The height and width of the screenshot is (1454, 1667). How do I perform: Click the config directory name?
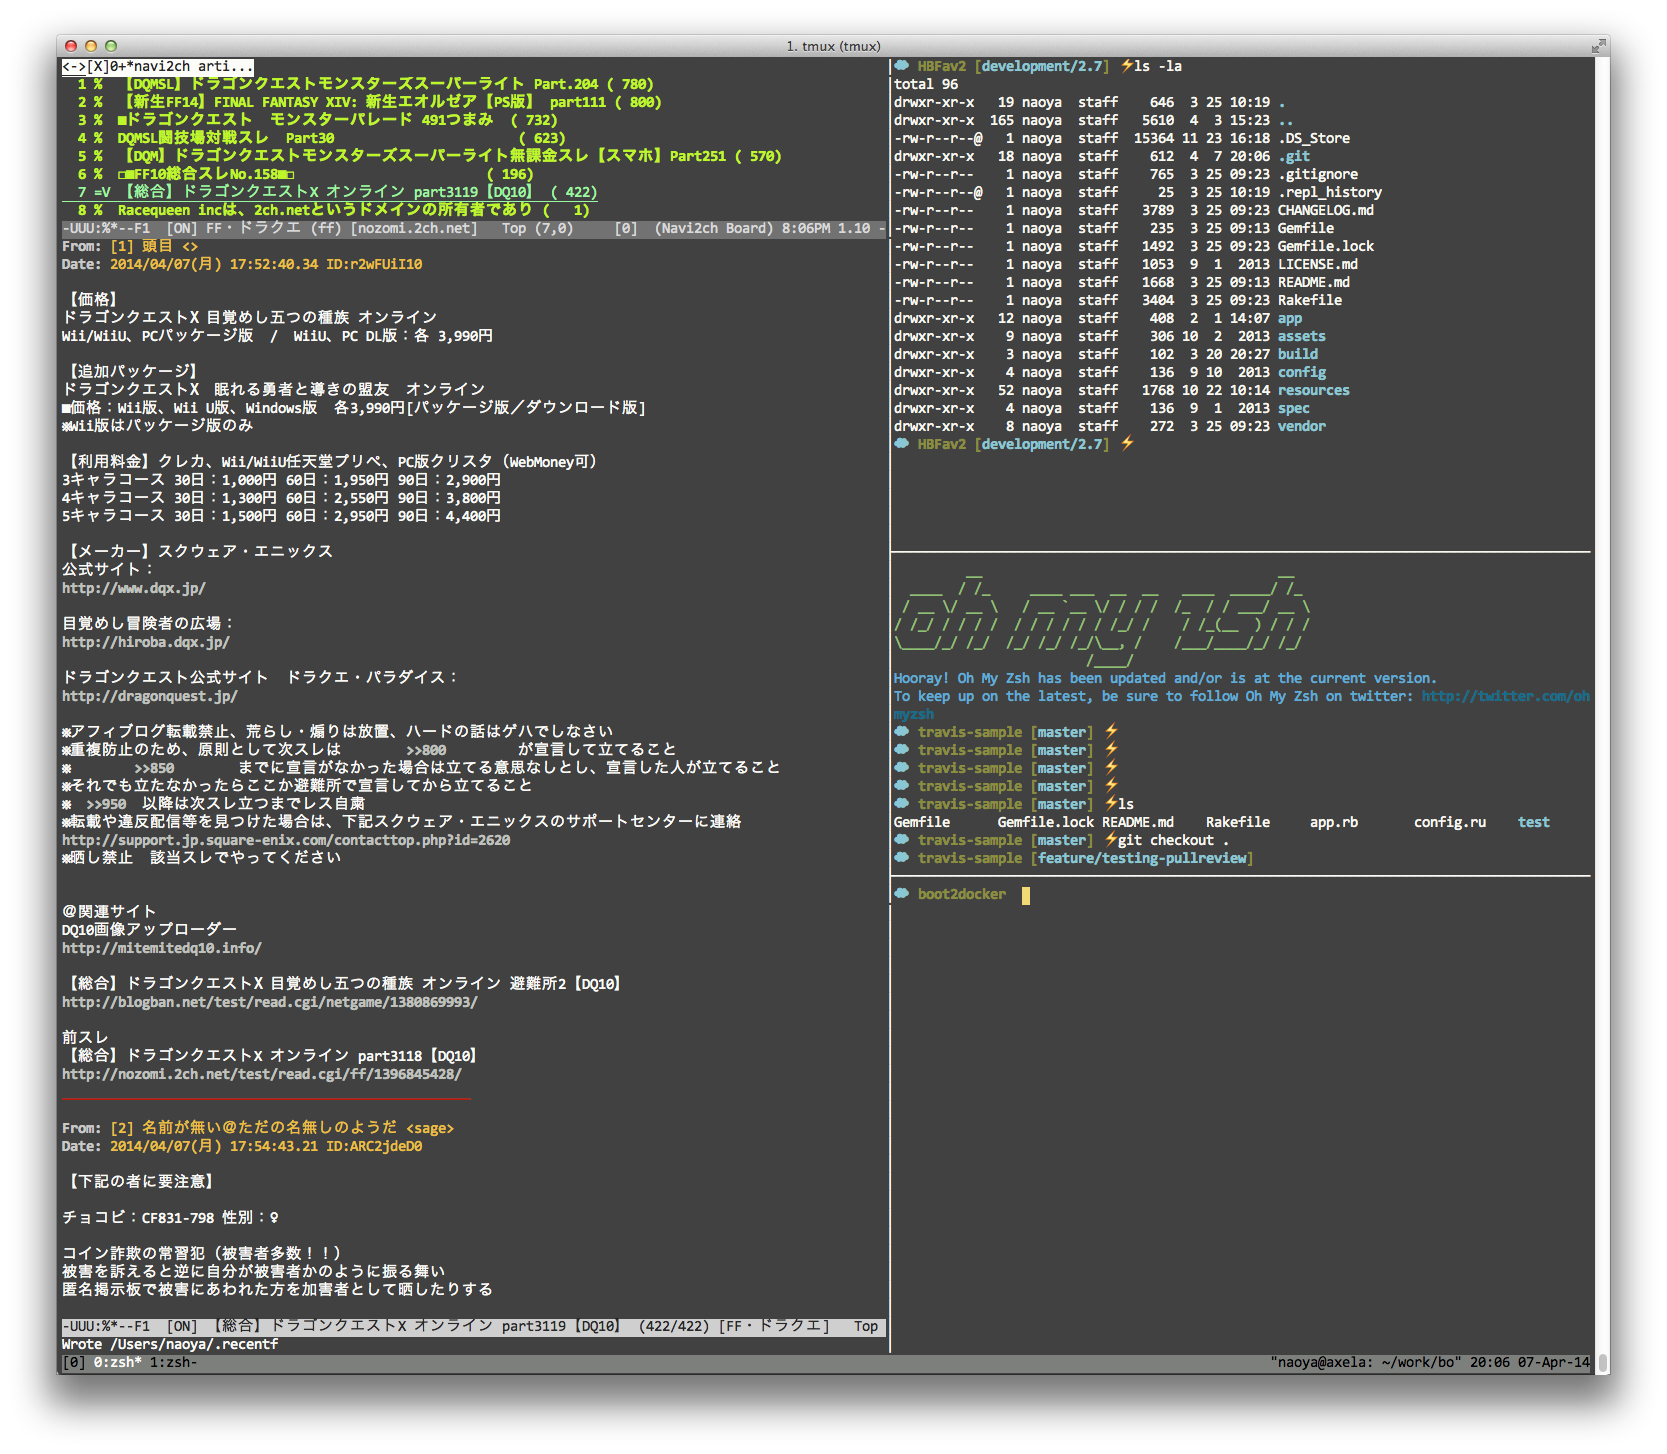[1302, 372]
